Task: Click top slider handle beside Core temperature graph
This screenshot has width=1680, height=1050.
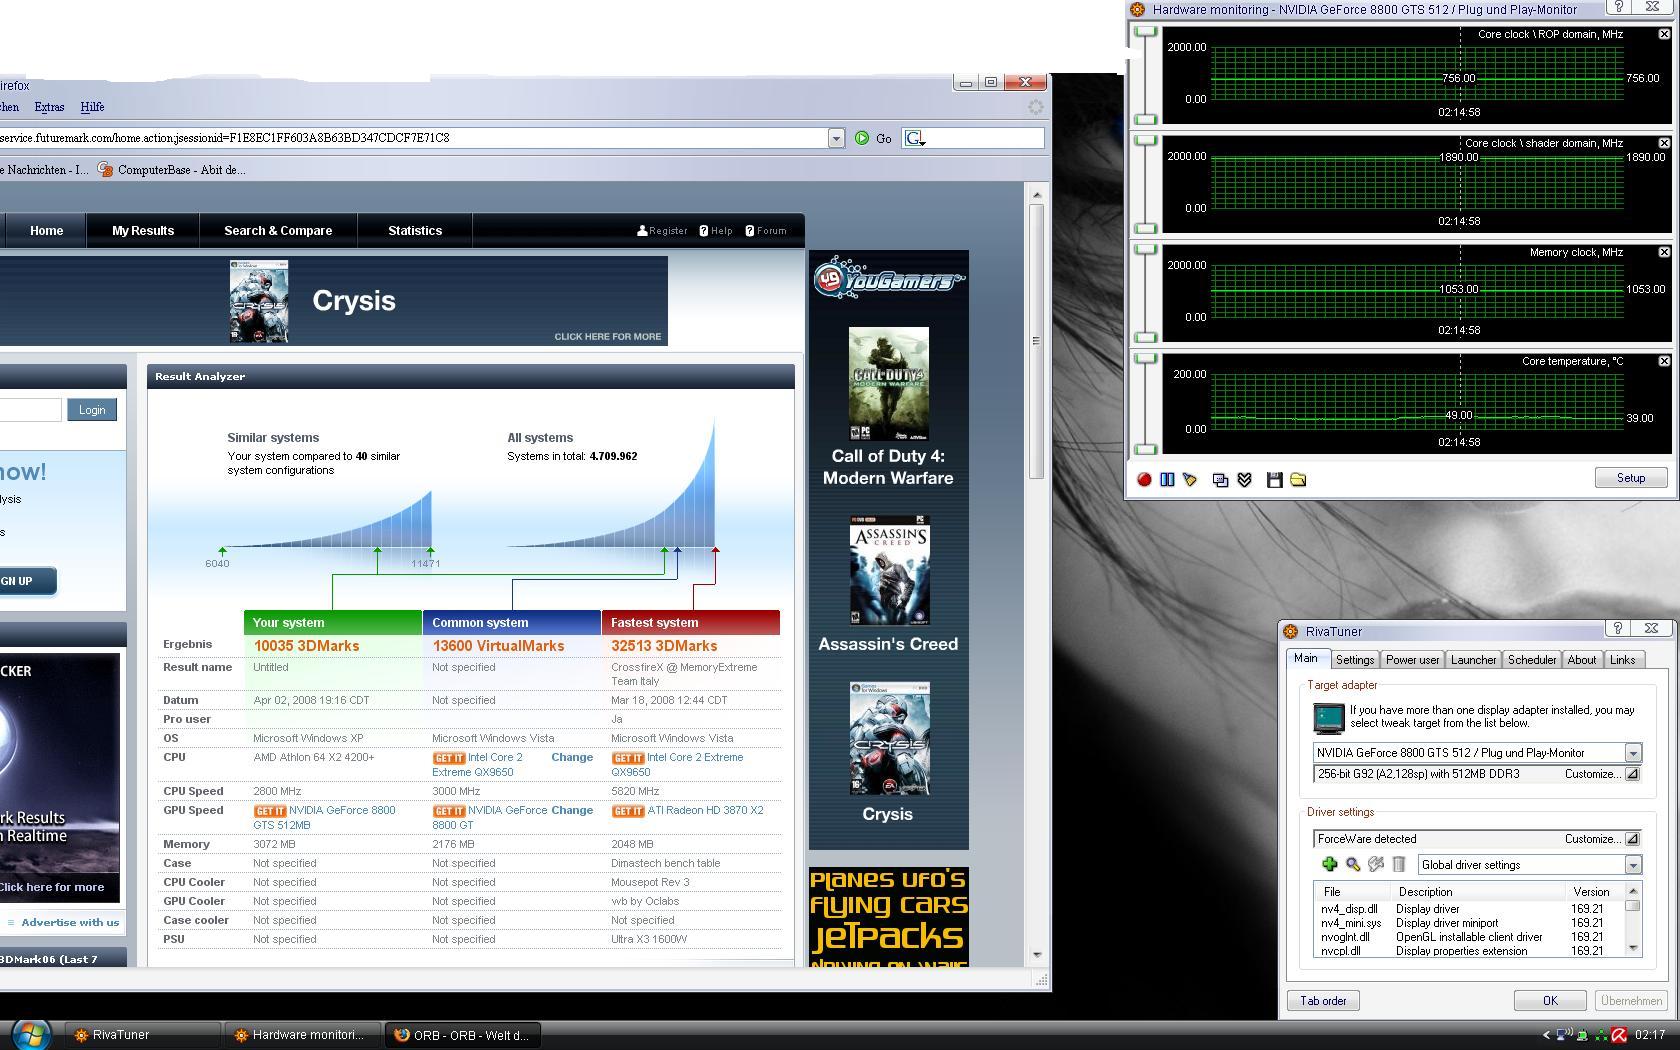Action: (1146, 359)
